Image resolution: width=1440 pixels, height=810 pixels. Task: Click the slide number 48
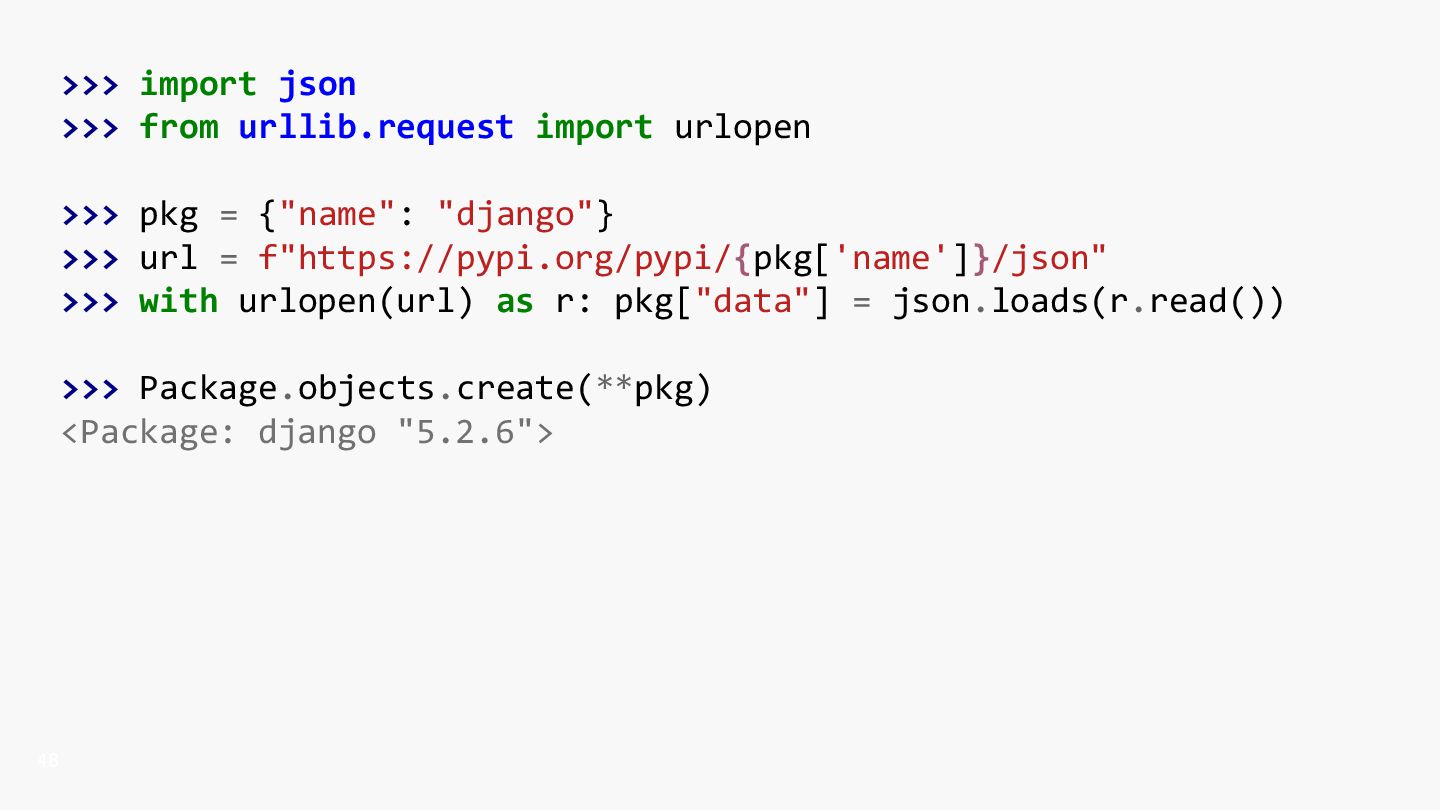point(48,762)
